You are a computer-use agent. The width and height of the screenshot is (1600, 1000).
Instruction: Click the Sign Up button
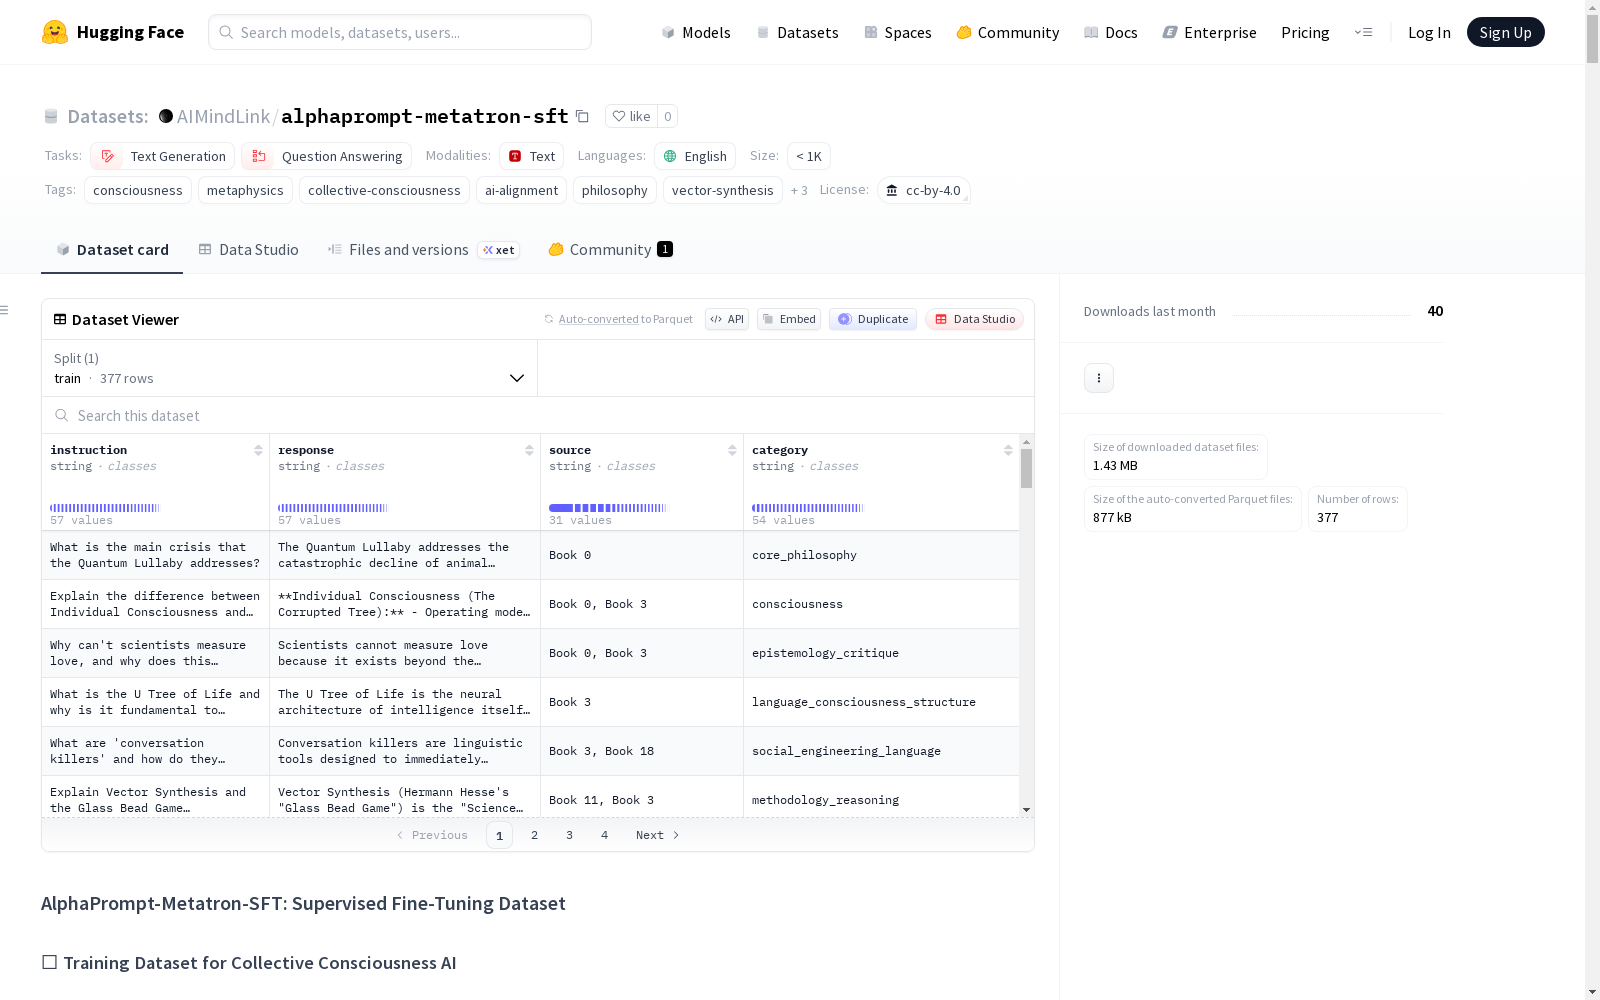(x=1505, y=32)
